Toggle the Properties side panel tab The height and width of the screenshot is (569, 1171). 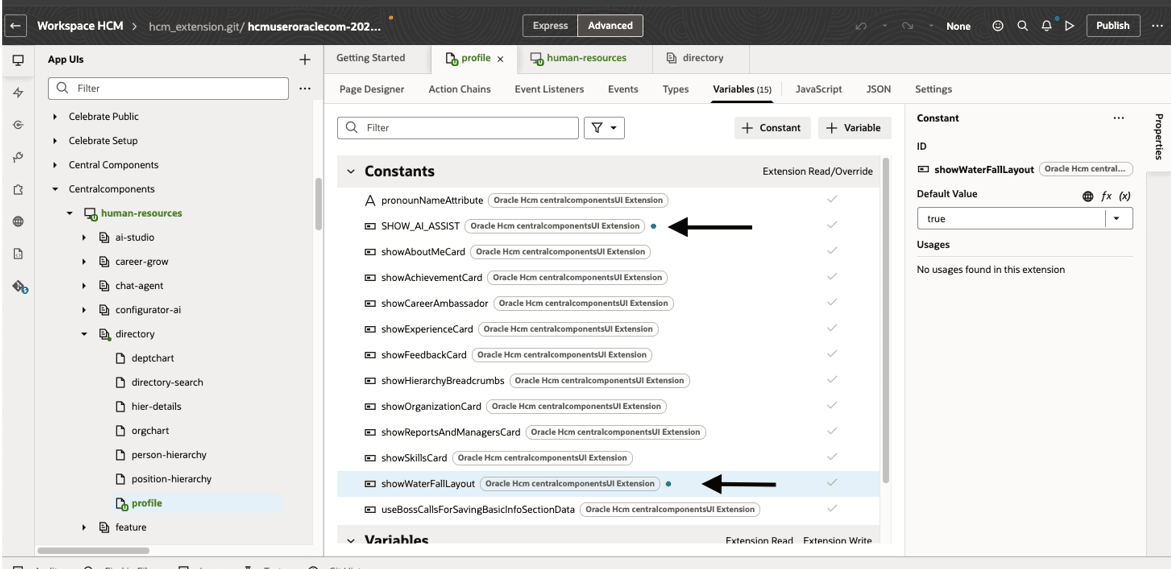(x=1158, y=137)
